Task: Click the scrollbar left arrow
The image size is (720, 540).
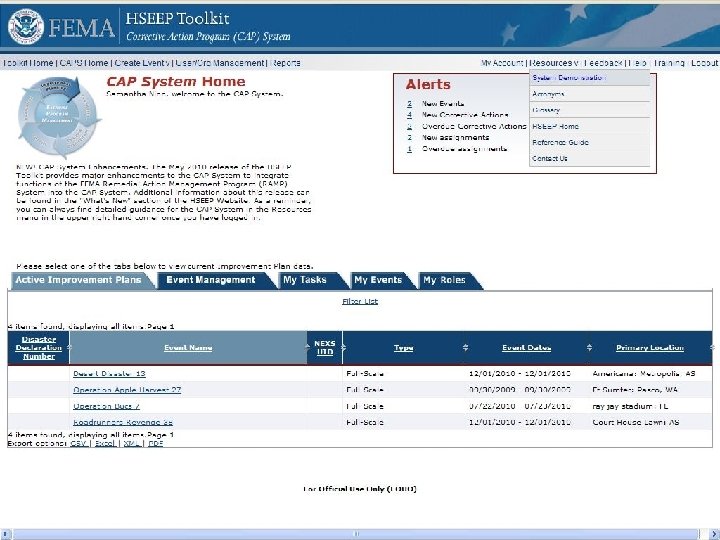Action: click(x=5, y=534)
